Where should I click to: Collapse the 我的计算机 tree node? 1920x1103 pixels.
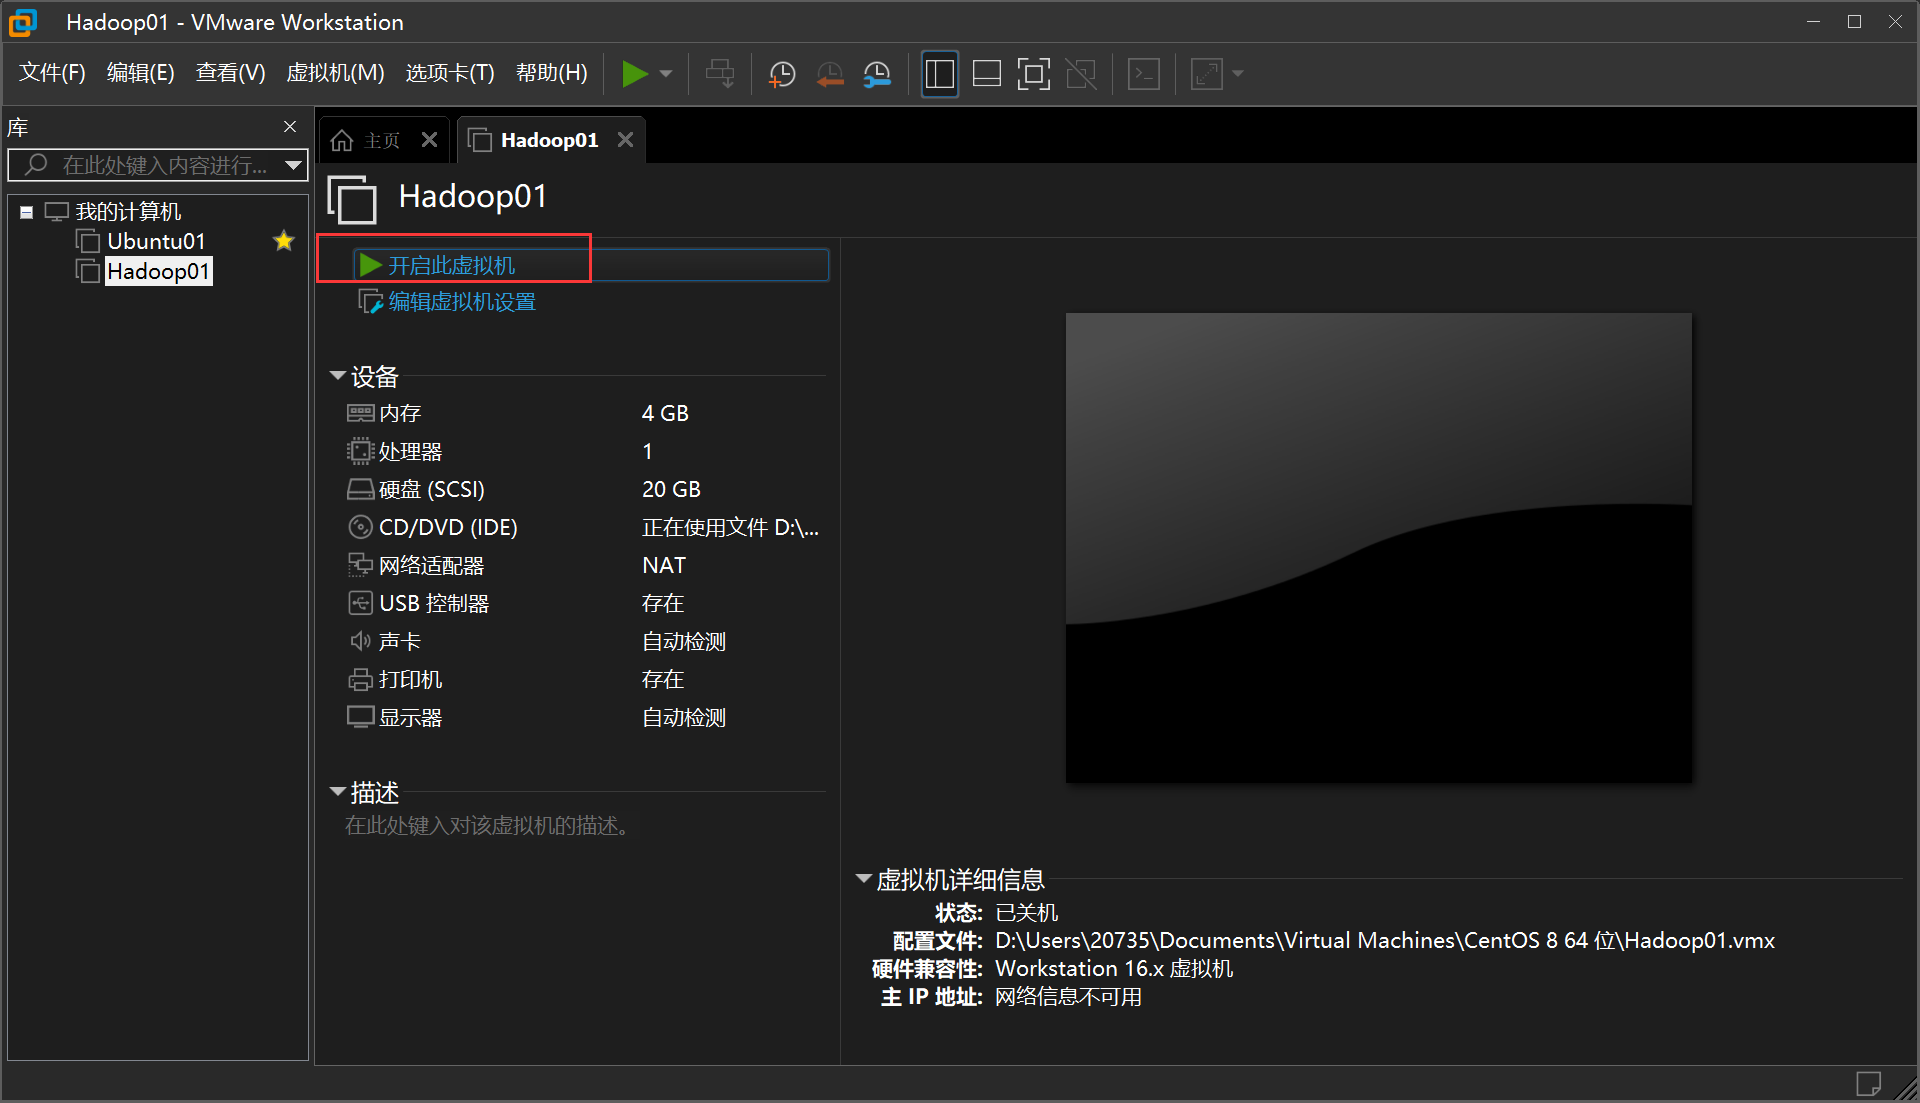[x=27, y=212]
